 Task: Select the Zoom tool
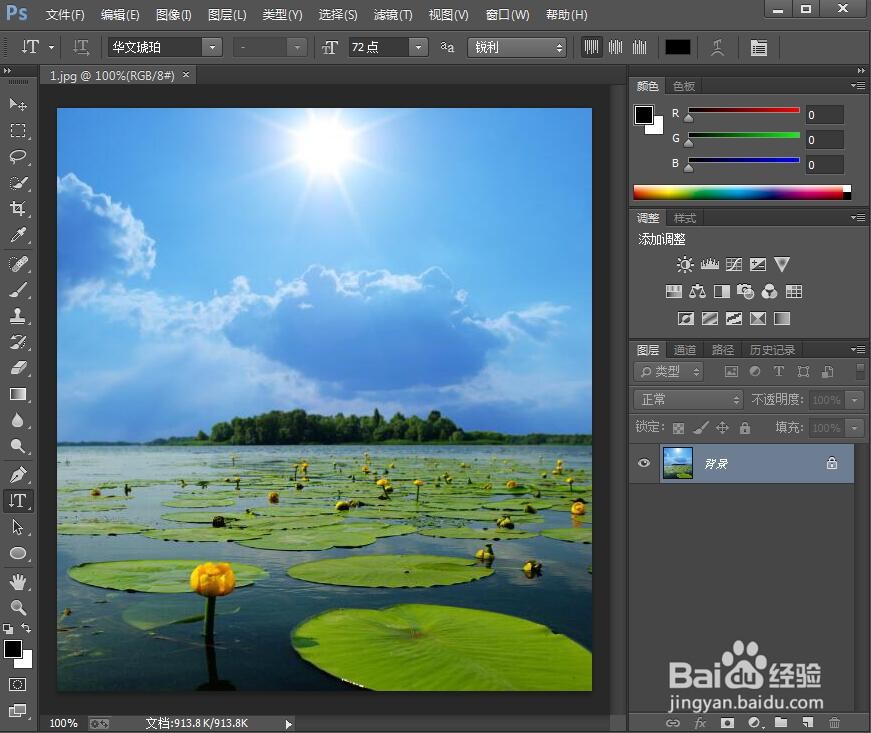(18, 607)
